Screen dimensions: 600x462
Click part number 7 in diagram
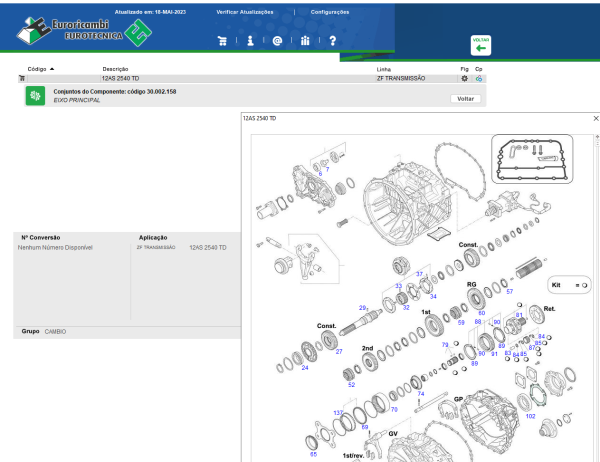pyautogui.click(x=327, y=169)
